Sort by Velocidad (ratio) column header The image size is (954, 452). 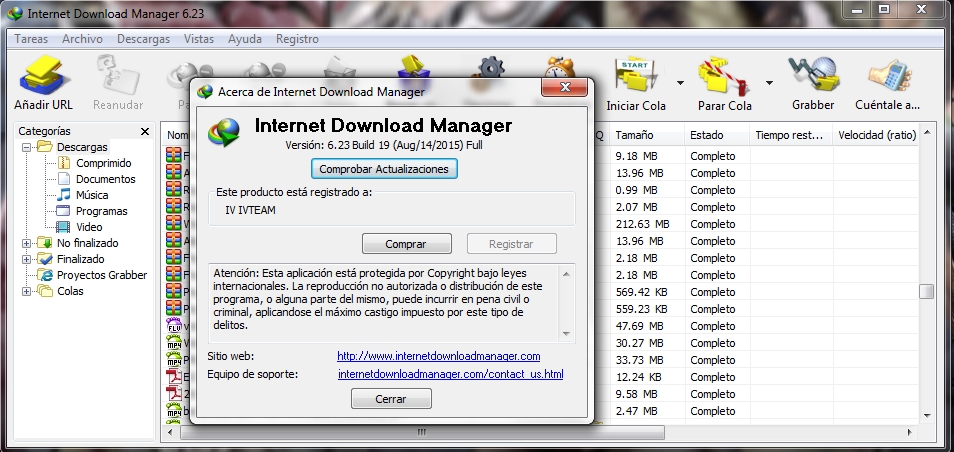pos(876,135)
